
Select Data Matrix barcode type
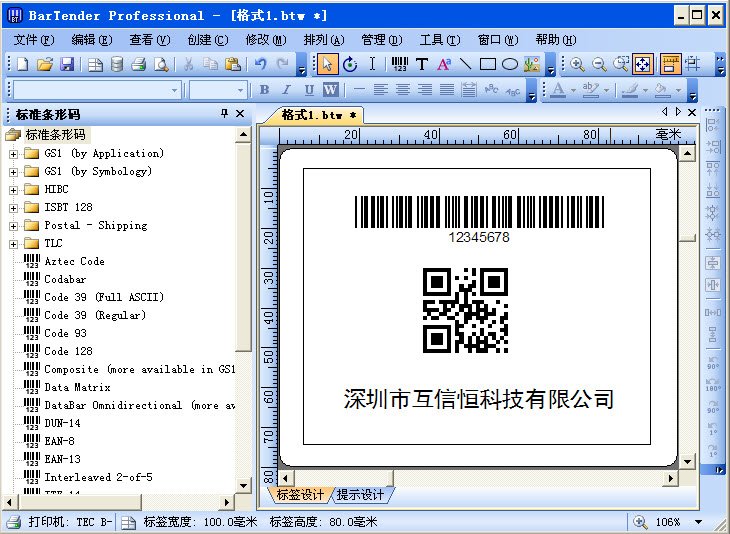pos(77,387)
